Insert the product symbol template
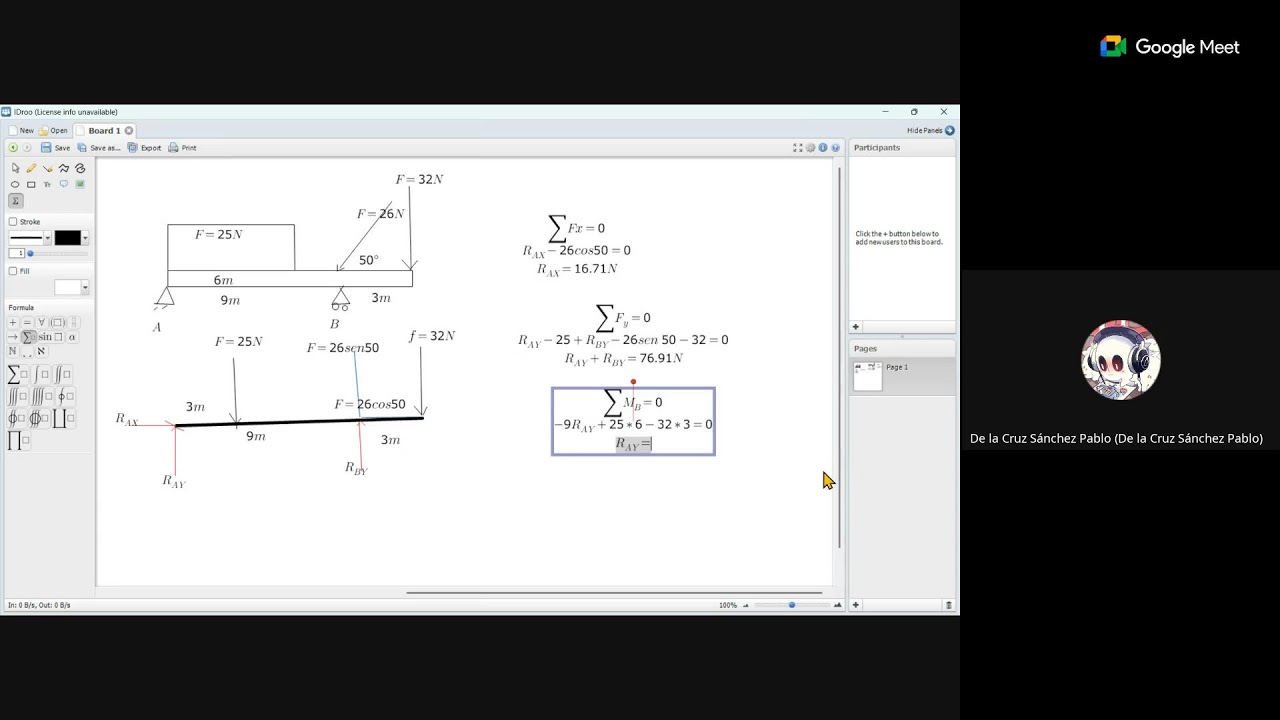Image resolution: width=1280 pixels, height=720 pixels. [x=18, y=441]
